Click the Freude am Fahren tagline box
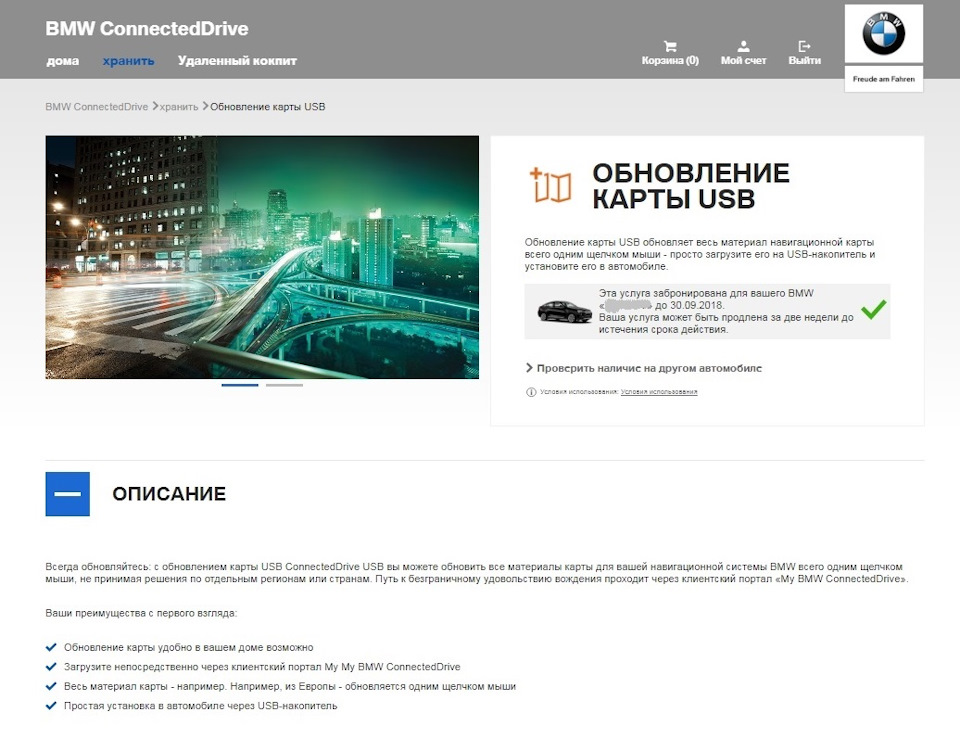The image size is (960, 751). [x=883, y=79]
